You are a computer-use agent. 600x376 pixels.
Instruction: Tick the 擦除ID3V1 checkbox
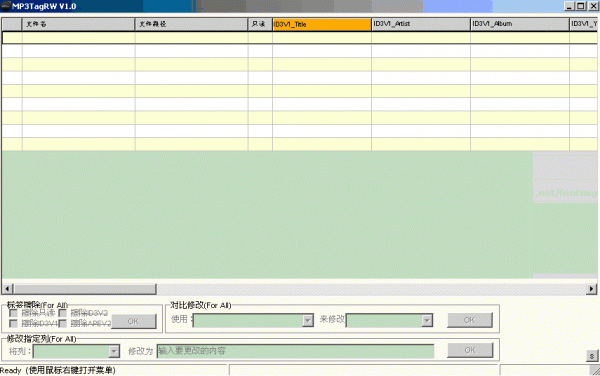[x=13, y=324]
